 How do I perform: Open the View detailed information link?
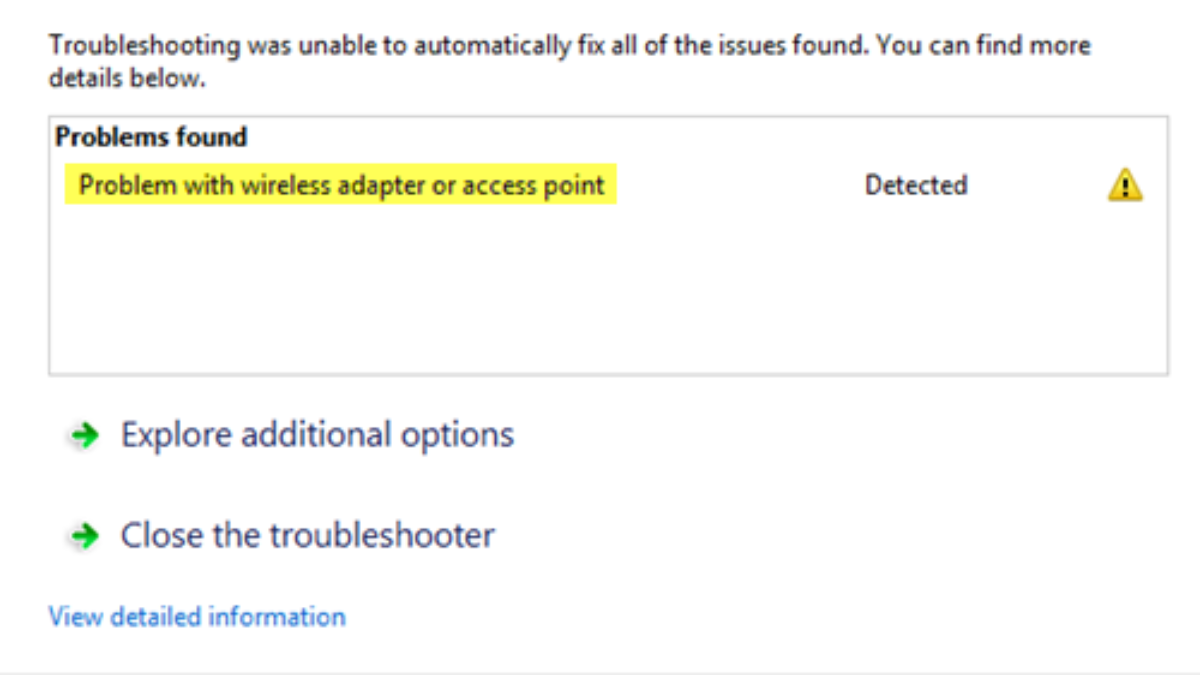[x=197, y=616]
